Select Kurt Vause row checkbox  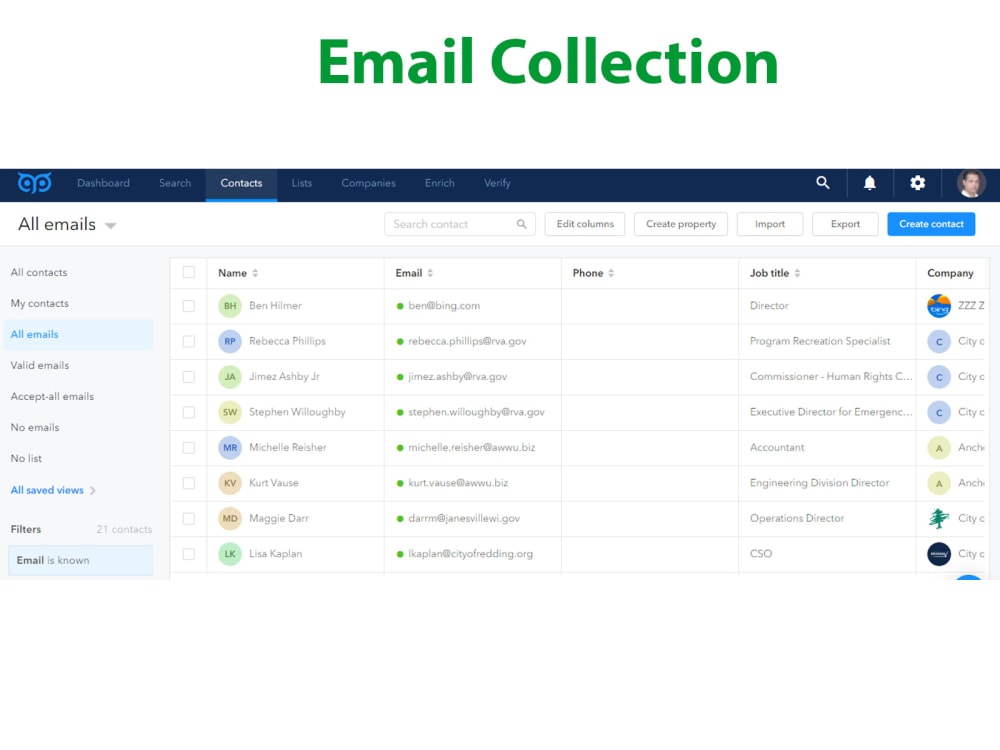coord(189,483)
